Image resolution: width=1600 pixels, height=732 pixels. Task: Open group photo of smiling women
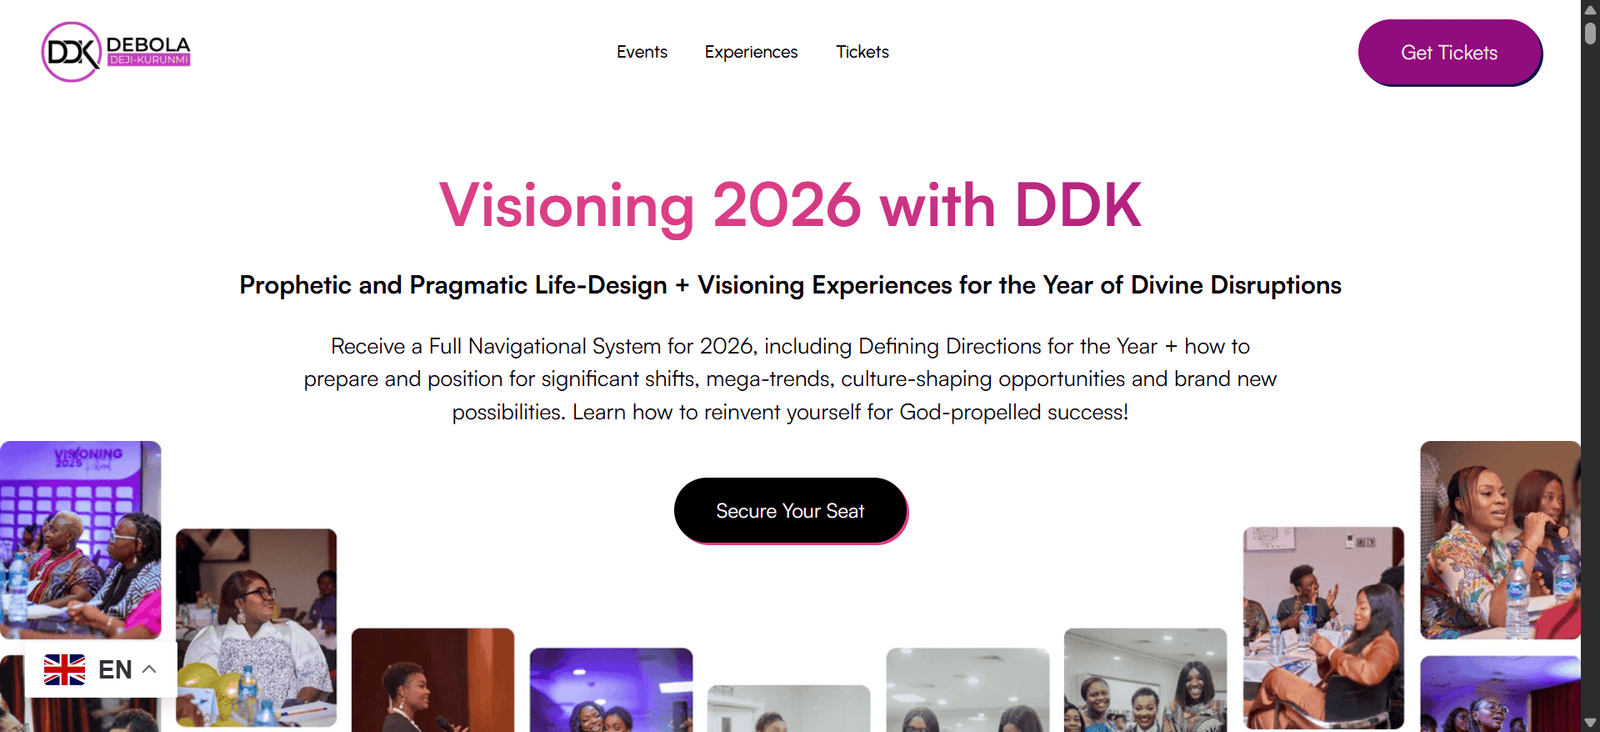click(x=1145, y=680)
